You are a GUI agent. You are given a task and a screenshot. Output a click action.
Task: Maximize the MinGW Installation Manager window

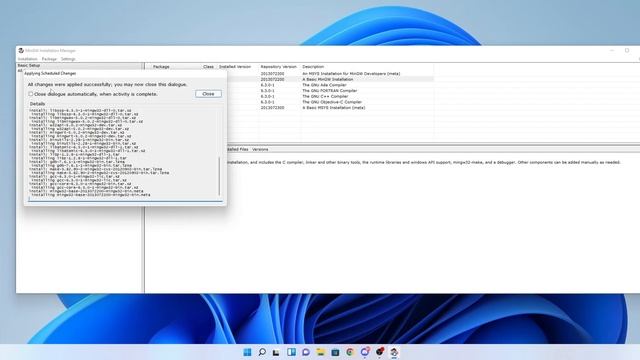pyautogui.click(x=627, y=51)
